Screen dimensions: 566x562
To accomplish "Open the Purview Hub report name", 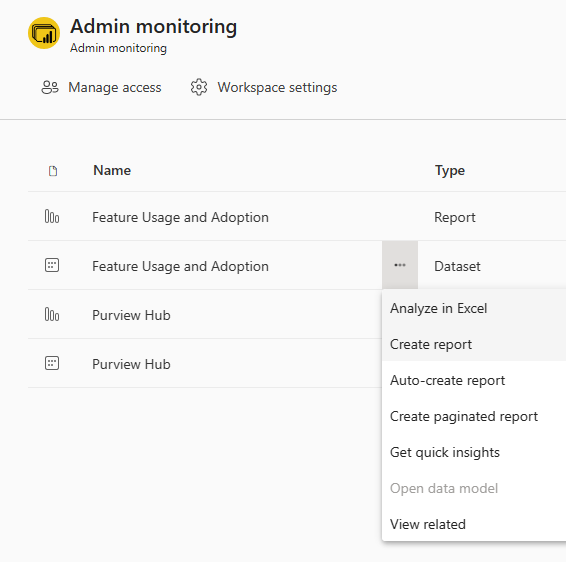I will coord(131,315).
